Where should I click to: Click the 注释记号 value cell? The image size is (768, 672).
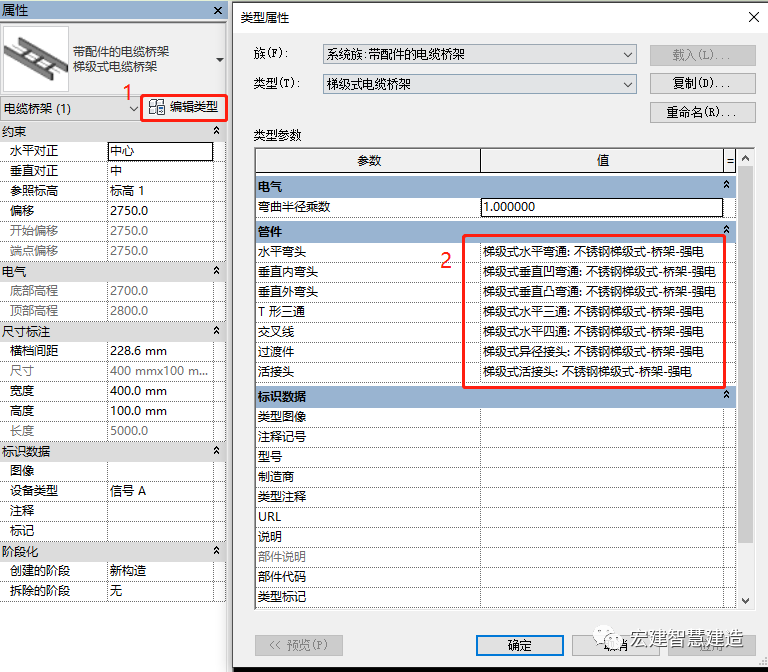coord(602,437)
